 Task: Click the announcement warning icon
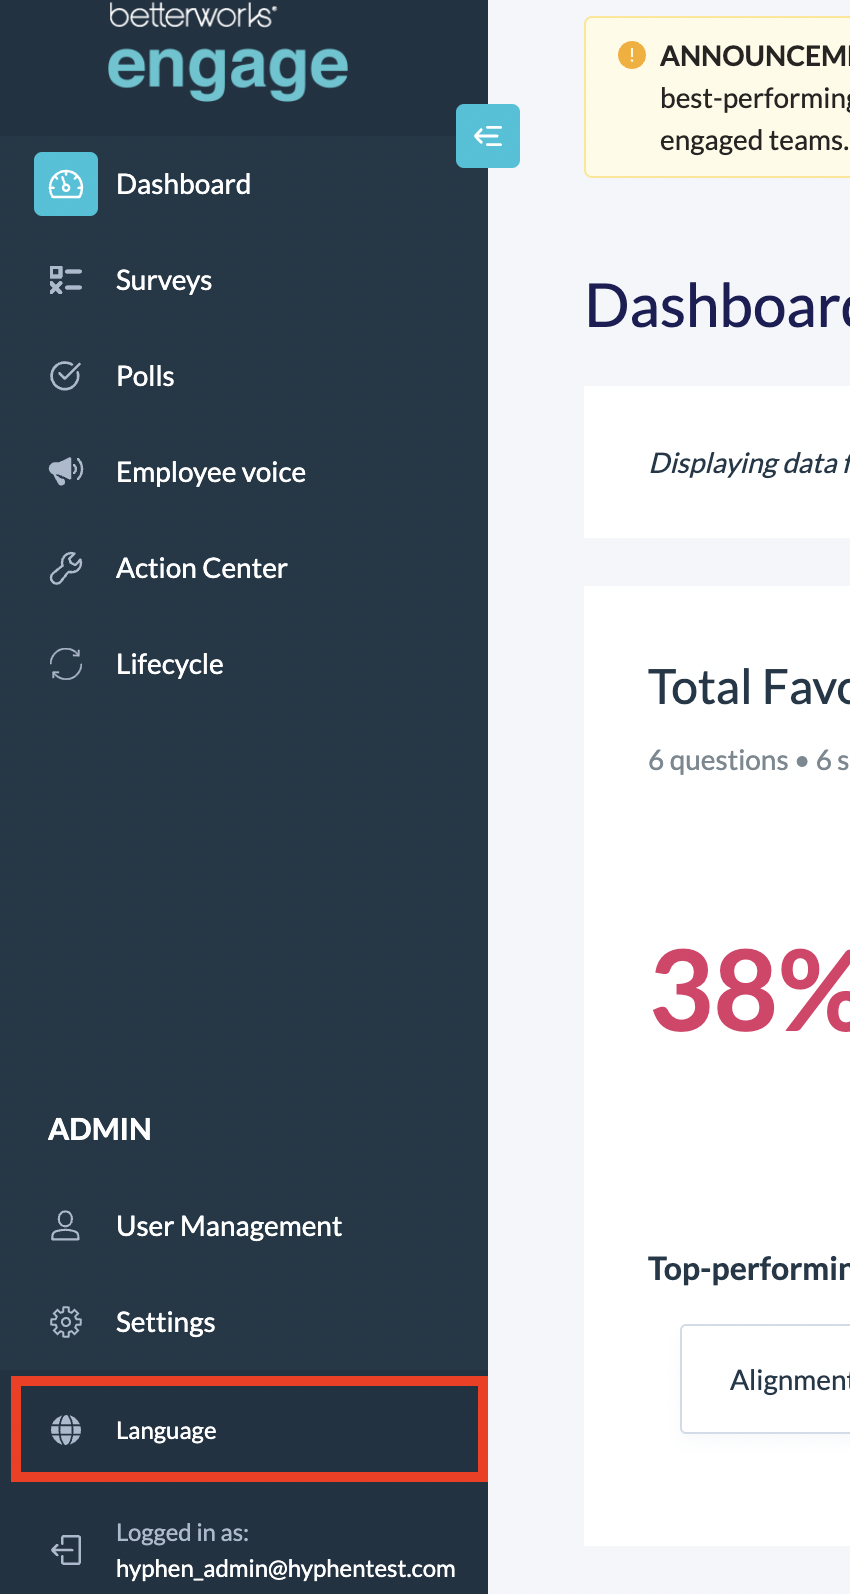point(632,55)
